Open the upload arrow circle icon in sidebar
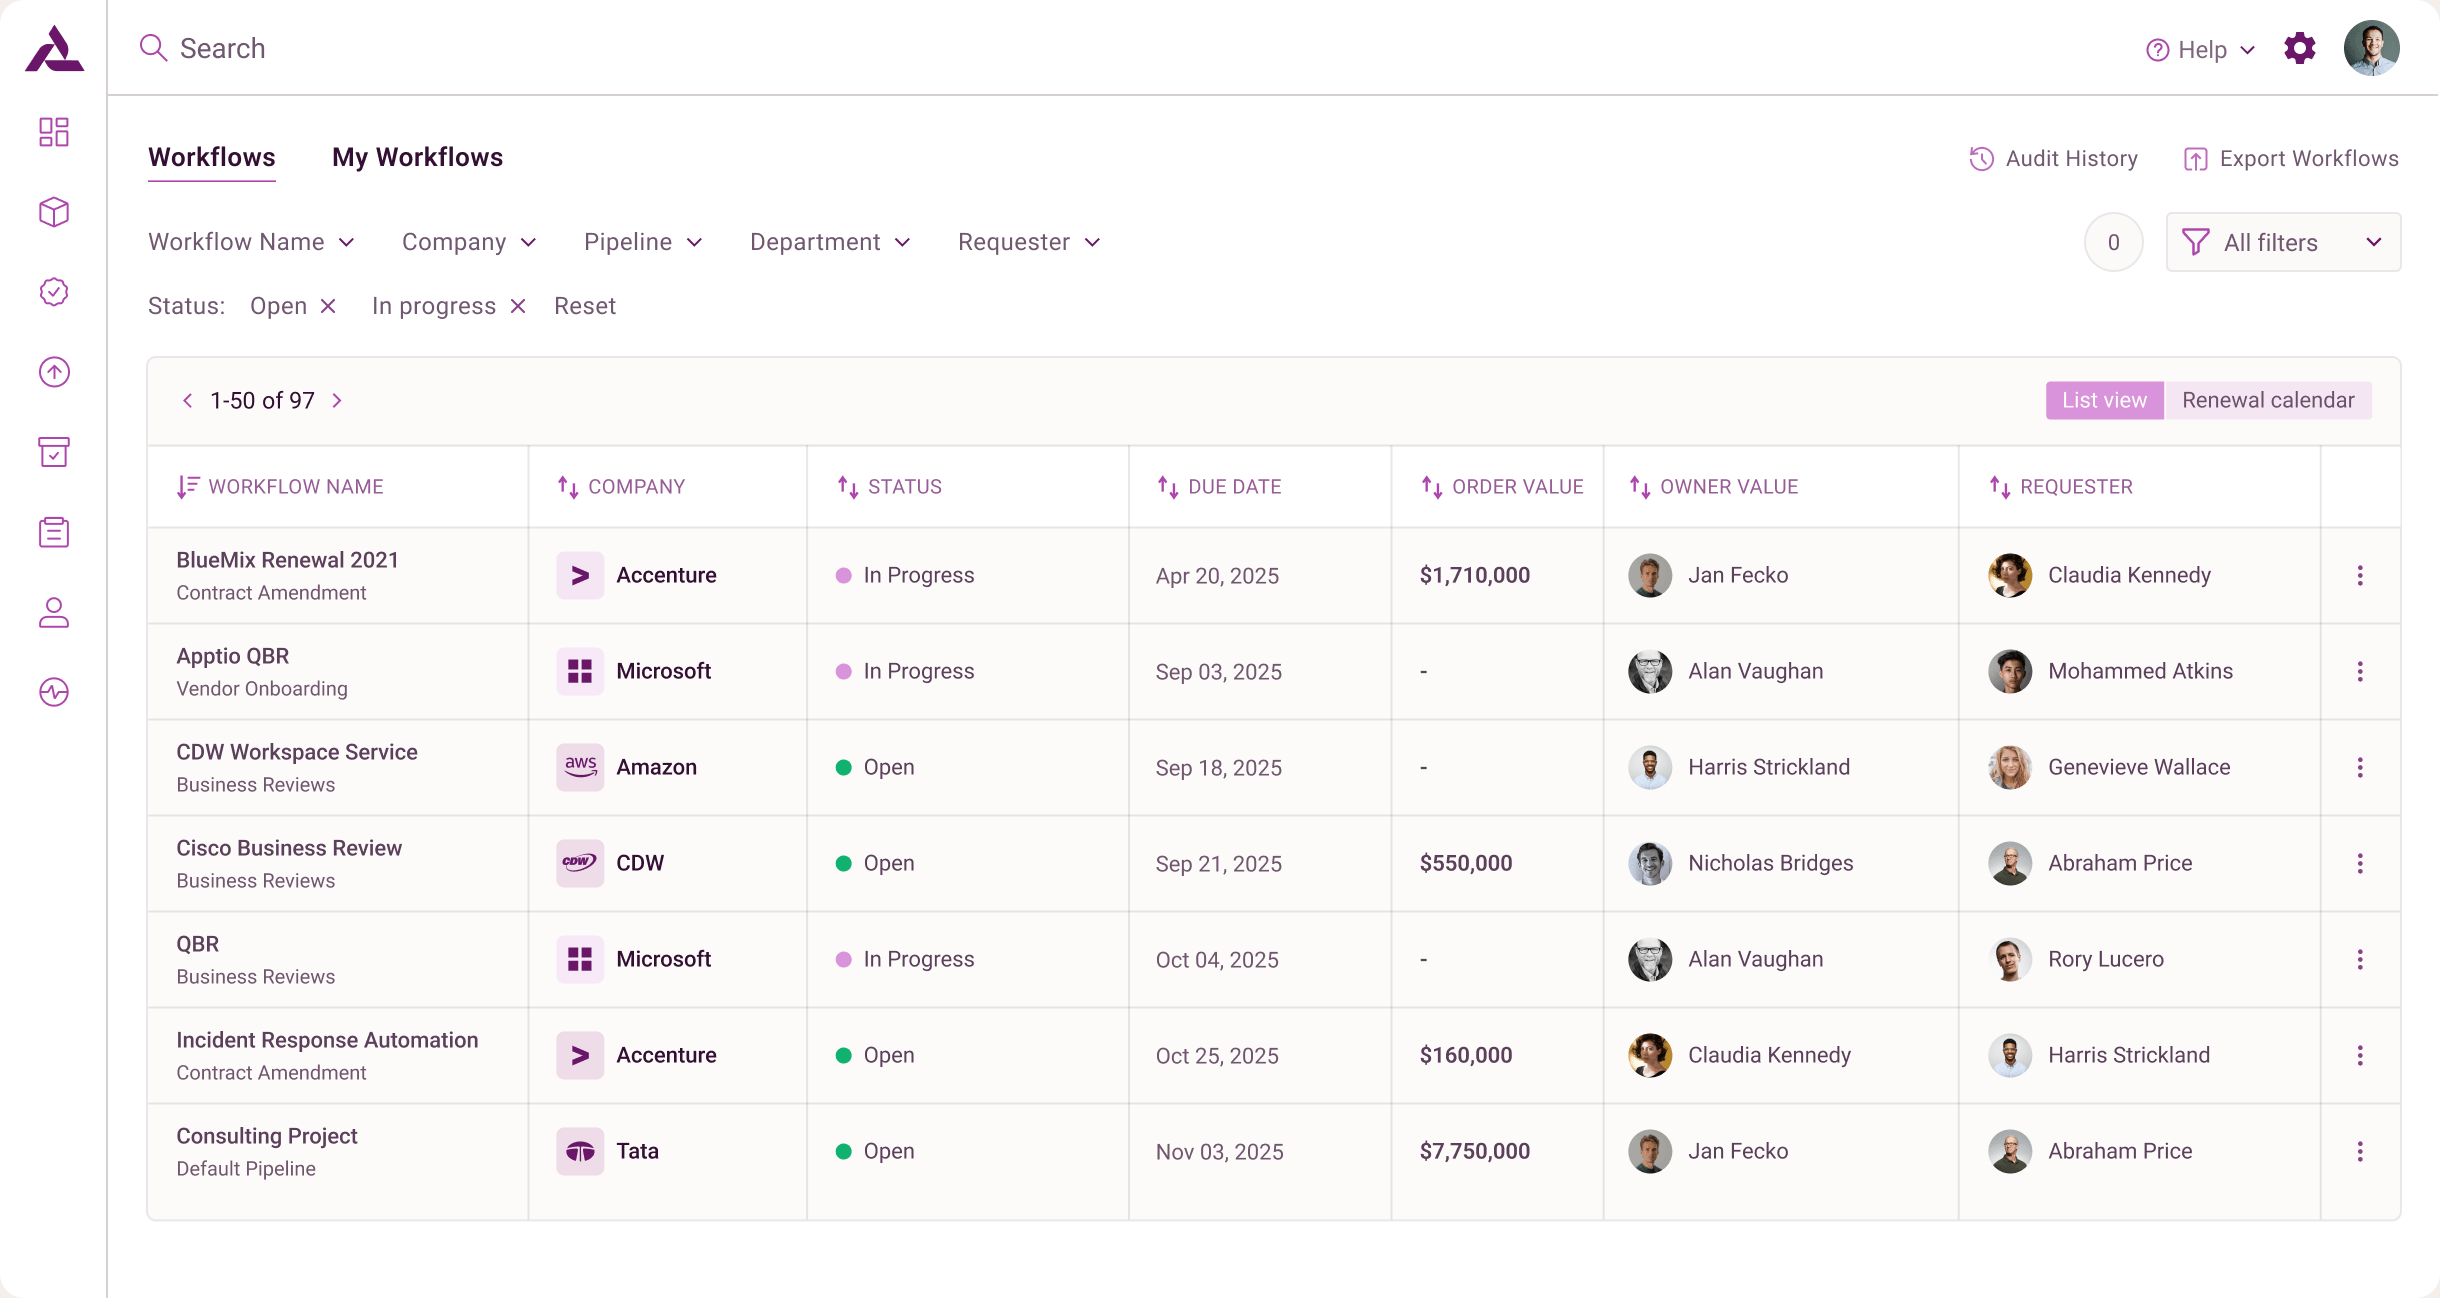Image resolution: width=2440 pixels, height=1298 pixels. pos(54,372)
